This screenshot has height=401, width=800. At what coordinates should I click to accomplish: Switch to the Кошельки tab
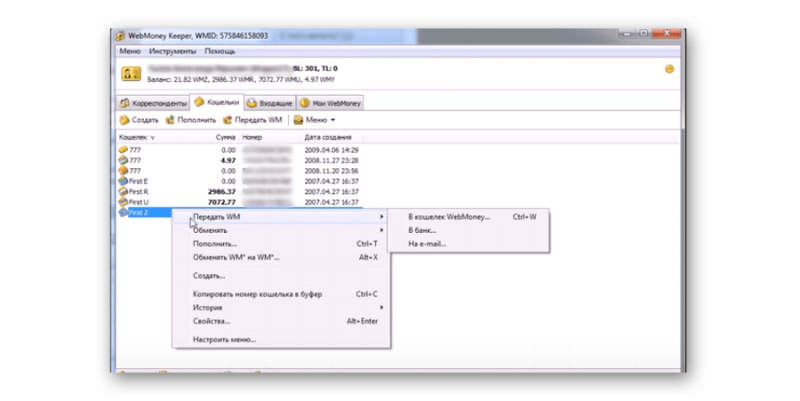(216, 102)
